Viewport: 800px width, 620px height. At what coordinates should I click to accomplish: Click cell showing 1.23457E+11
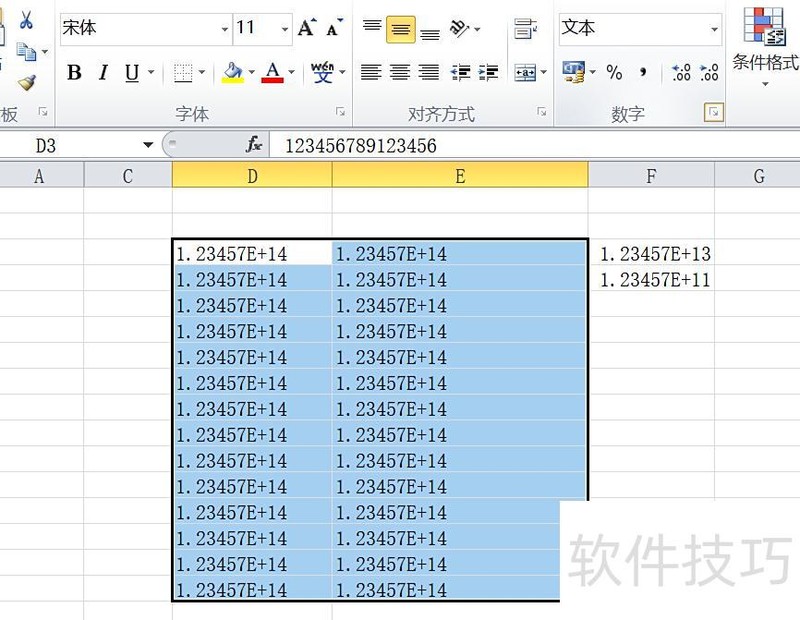(x=651, y=279)
